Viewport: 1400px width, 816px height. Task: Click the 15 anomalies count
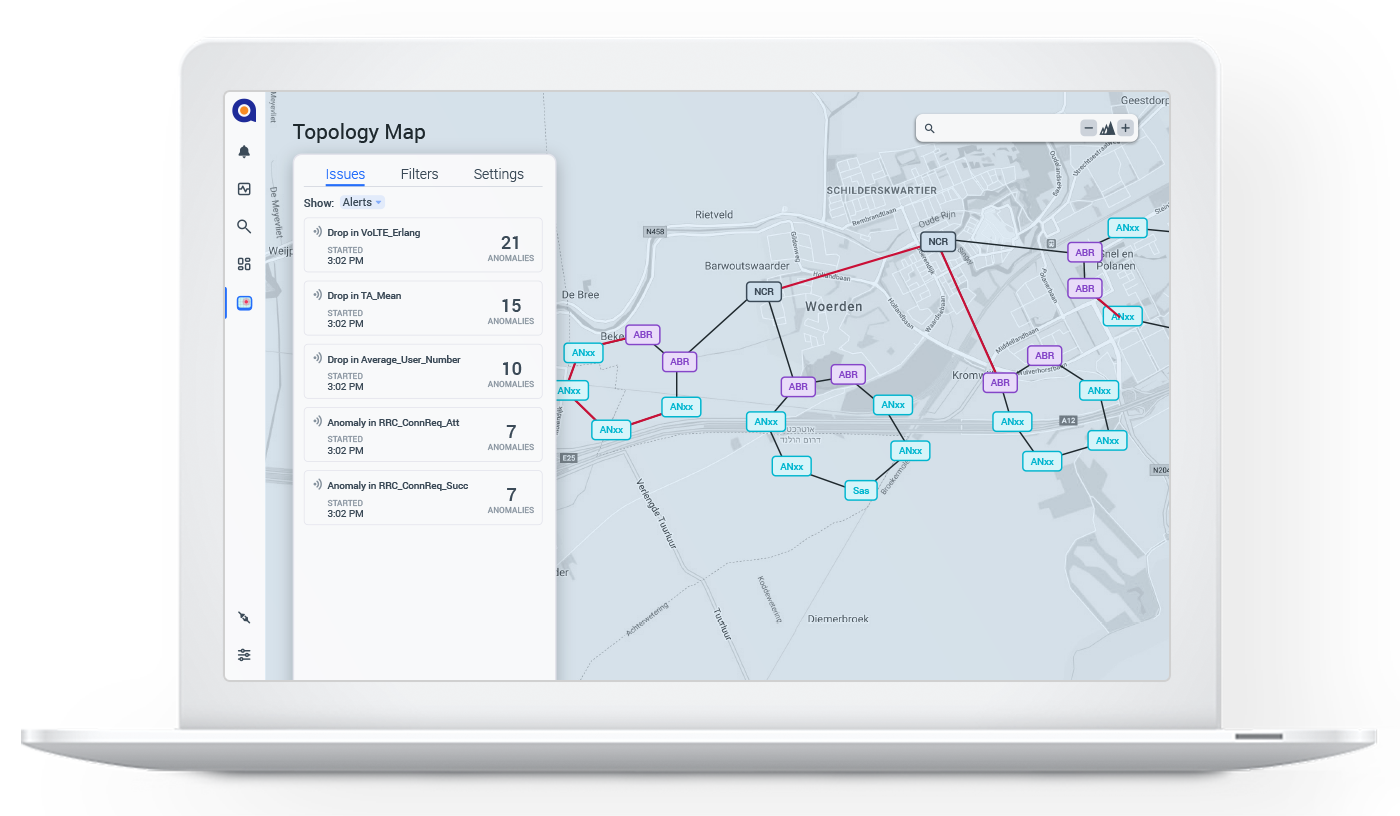511,305
